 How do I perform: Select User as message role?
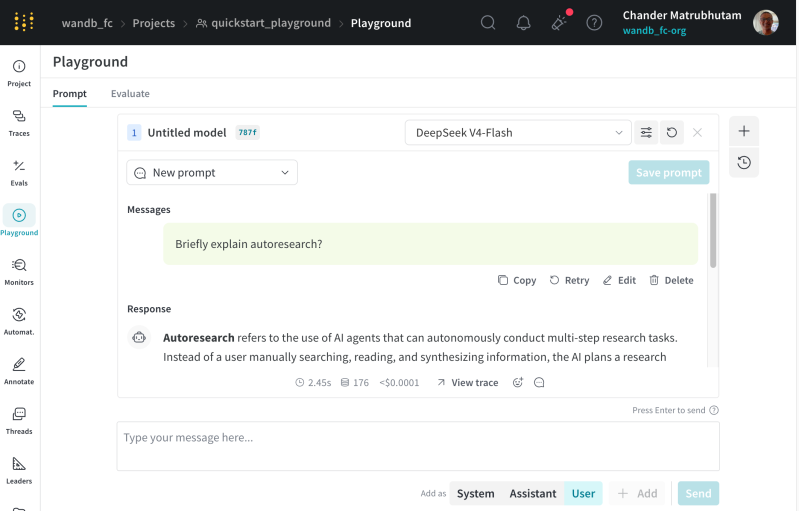[x=583, y=493]
